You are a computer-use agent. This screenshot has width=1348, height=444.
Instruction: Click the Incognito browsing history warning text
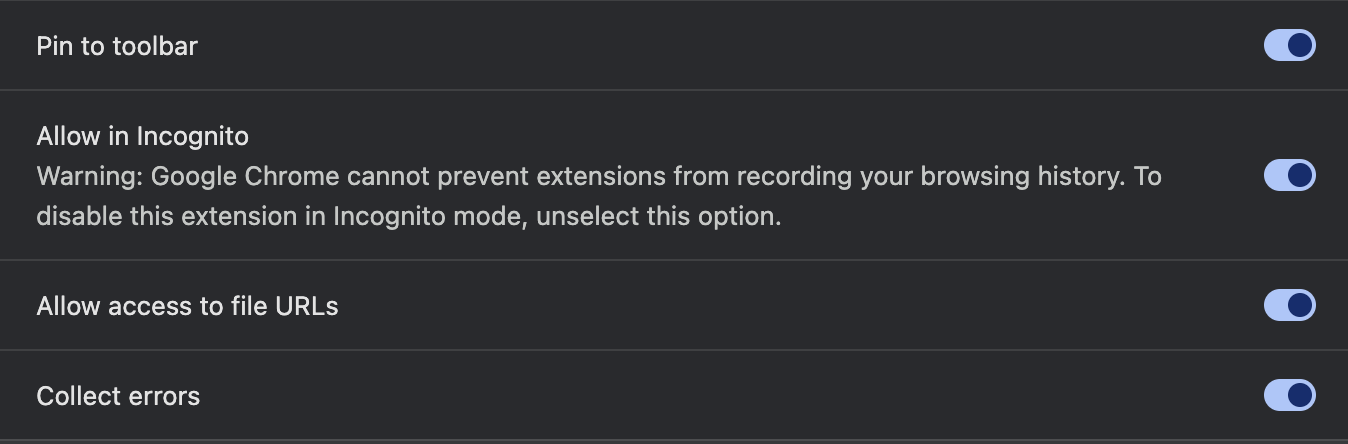click(x=598, y=177)
